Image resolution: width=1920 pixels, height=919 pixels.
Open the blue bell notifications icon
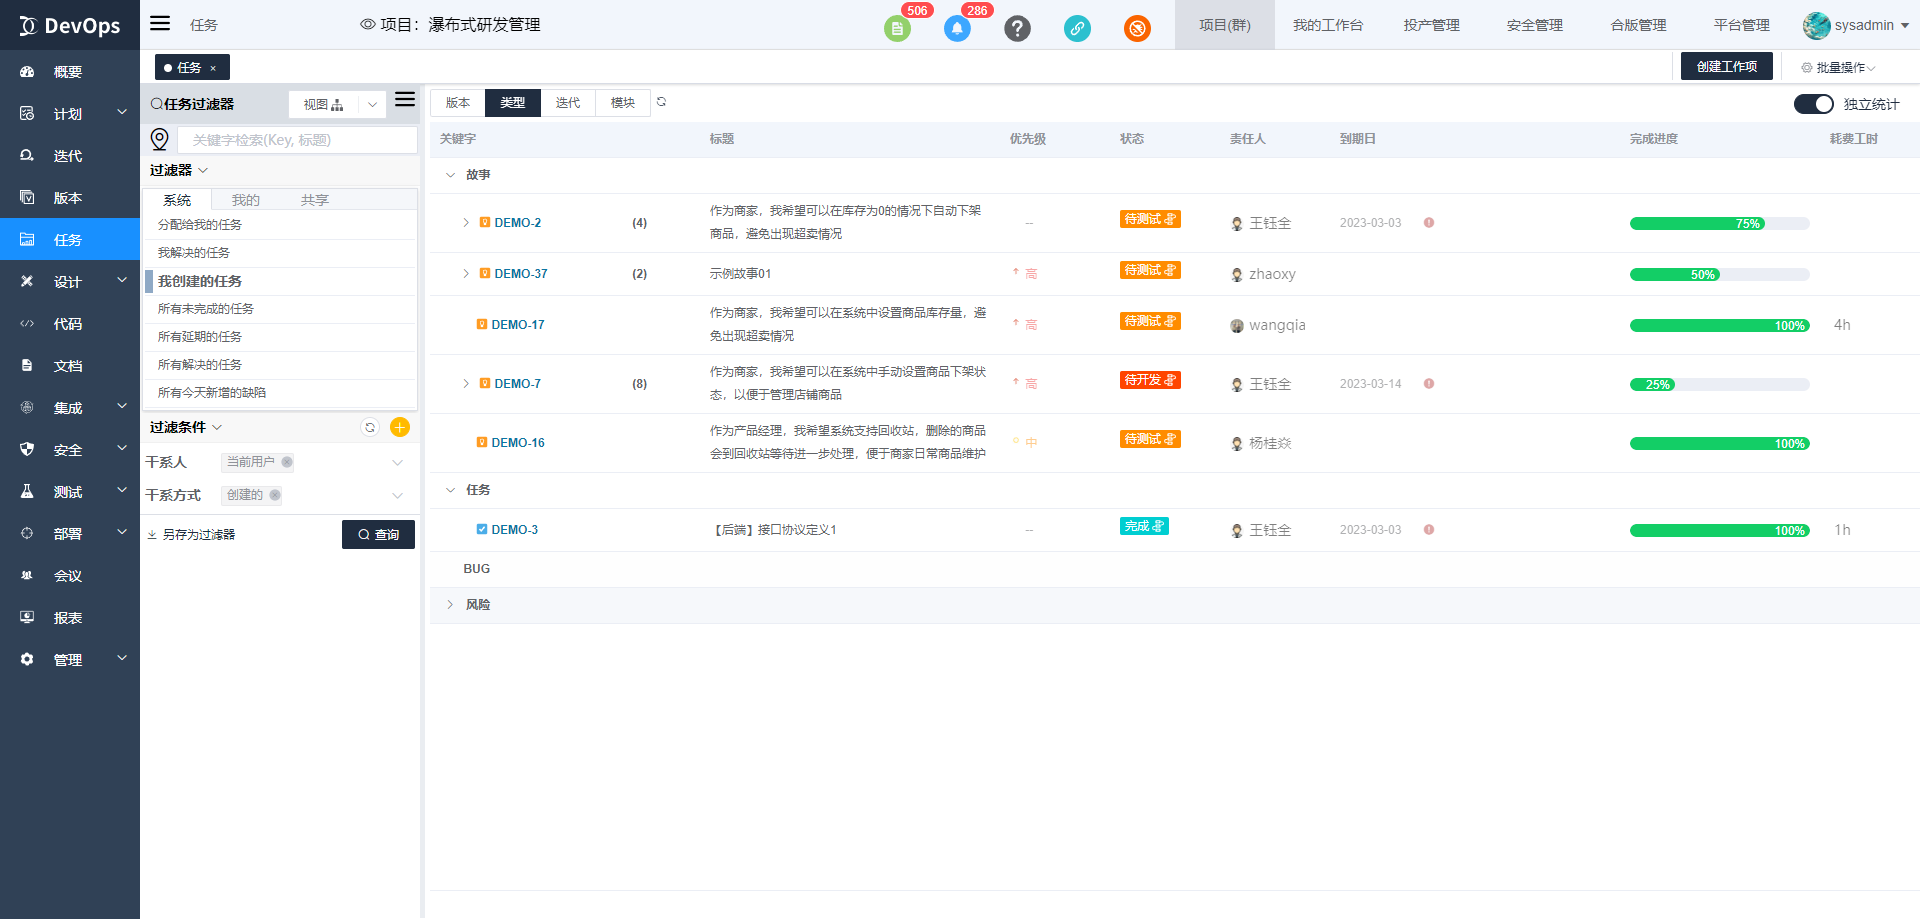957,29
